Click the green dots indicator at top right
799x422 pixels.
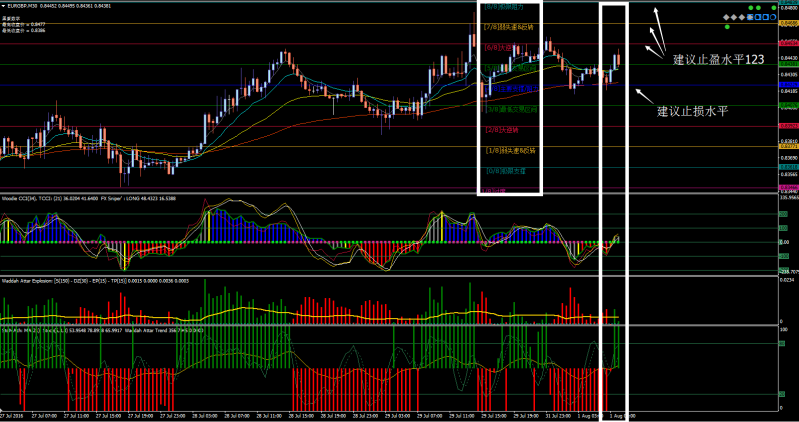[758, 9]
